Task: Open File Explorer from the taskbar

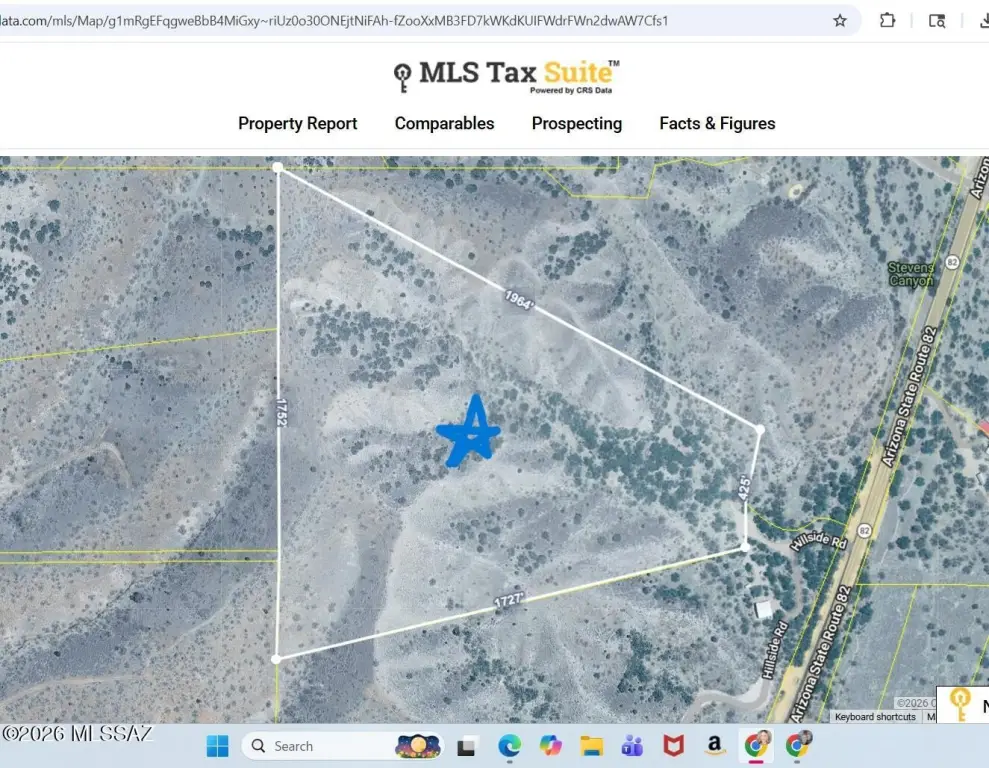Action: (x=592, y=746)
